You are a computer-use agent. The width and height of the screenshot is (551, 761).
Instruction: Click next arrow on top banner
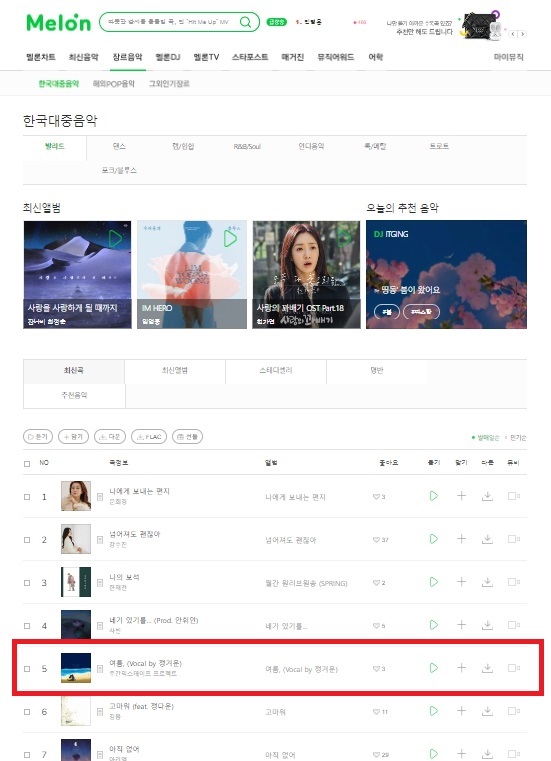tap(522, 34)
